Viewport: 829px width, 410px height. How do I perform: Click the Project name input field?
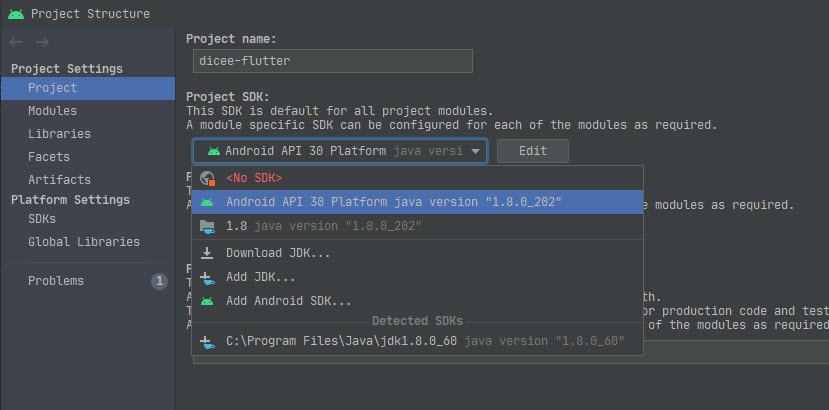(x=333, y=61)
